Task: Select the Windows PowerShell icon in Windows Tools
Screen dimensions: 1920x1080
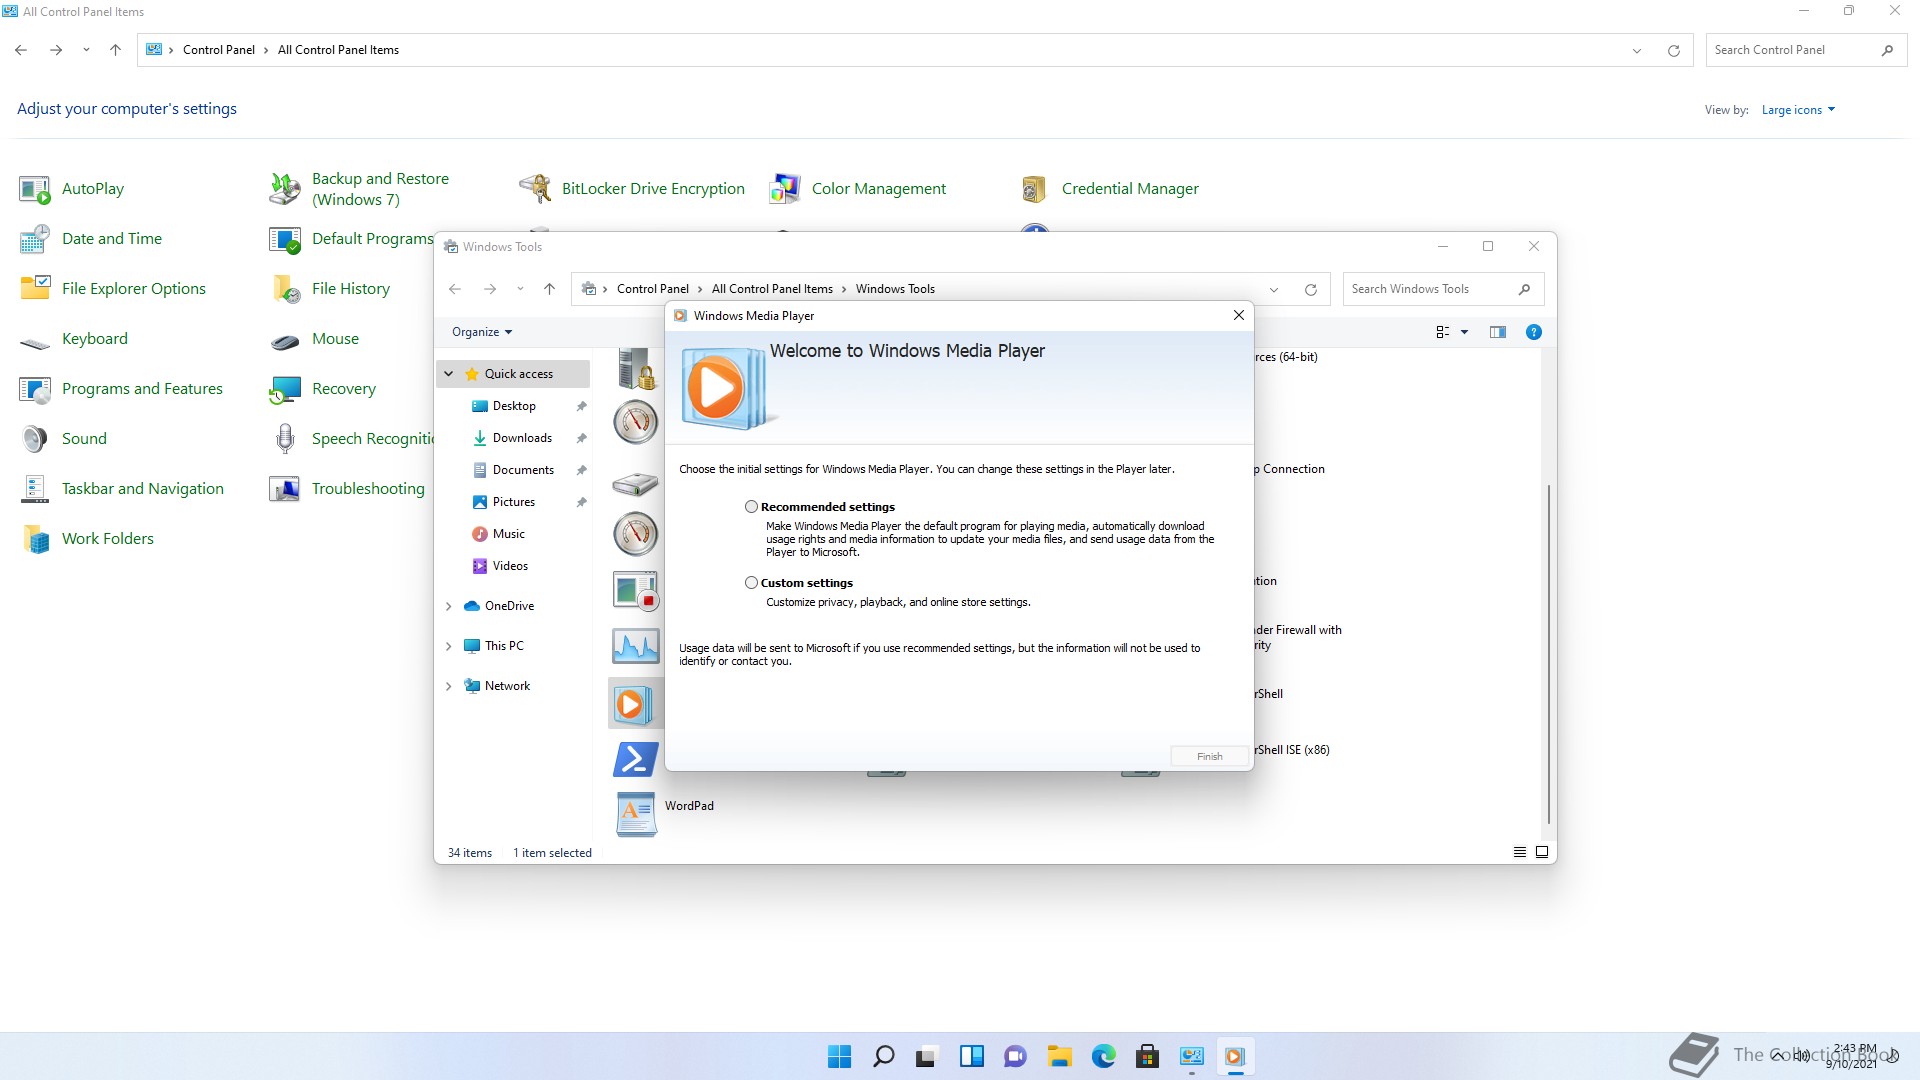Action: [x=636, y=760]
